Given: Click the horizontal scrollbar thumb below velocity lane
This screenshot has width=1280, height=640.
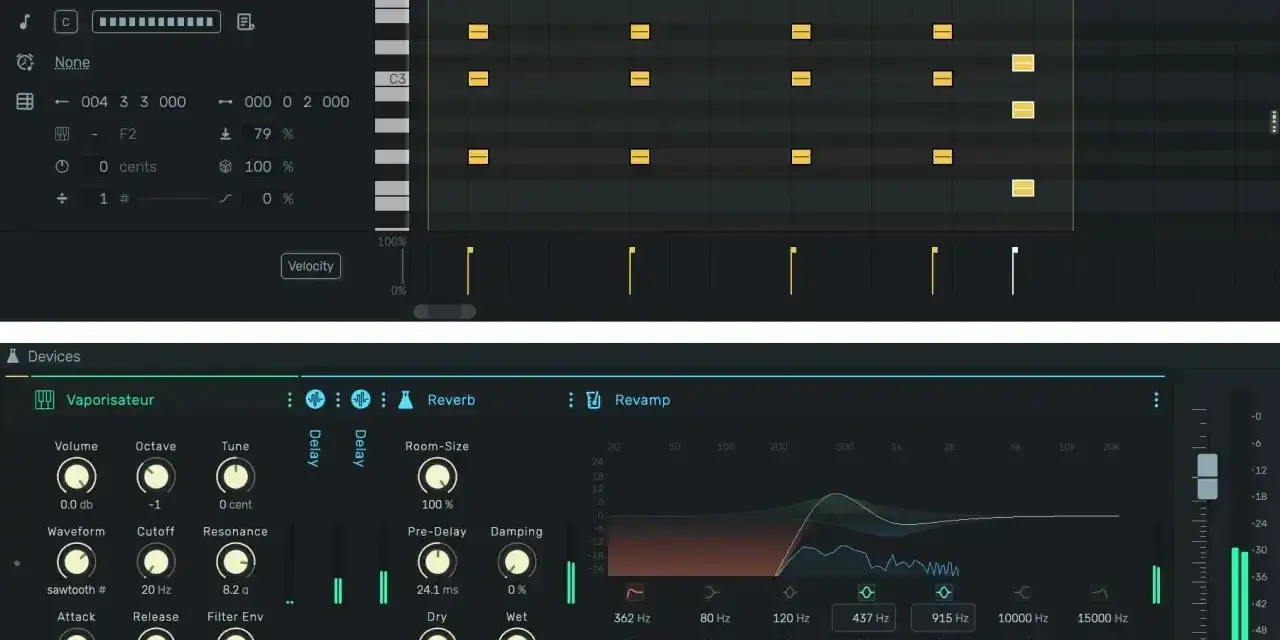Looking at the screenshot, I should coord(445,312).
